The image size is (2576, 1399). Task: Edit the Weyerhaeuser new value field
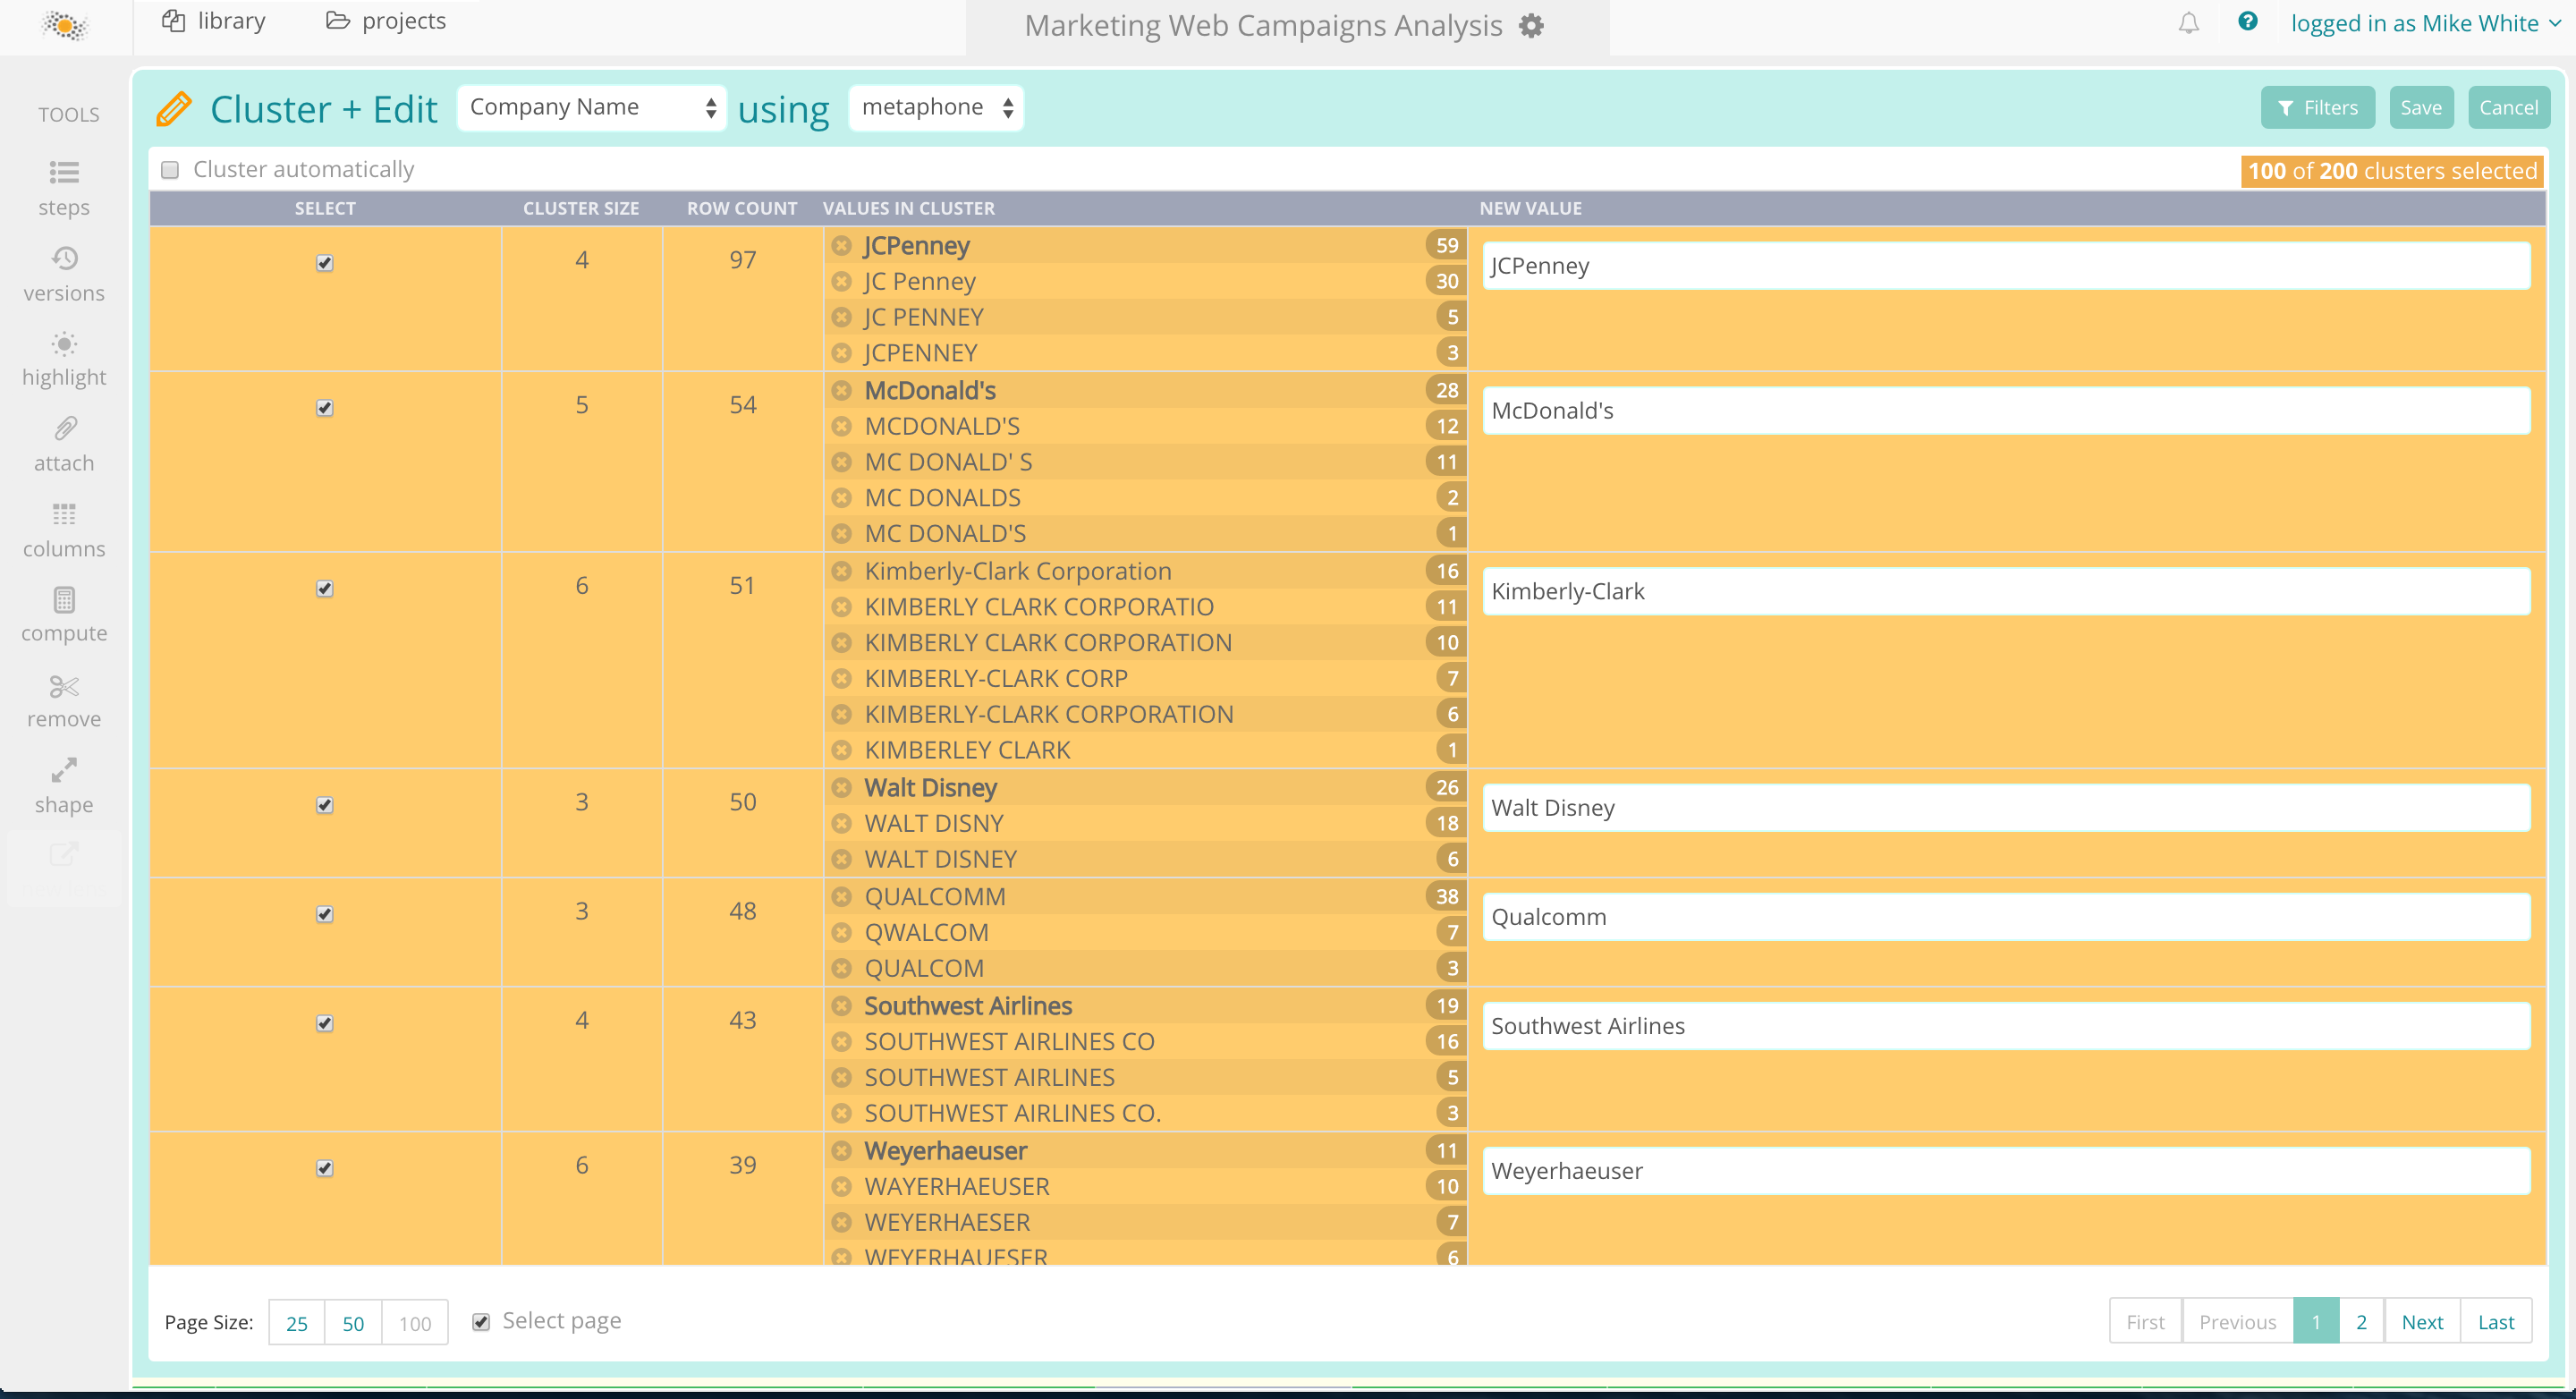click(2006, 1171)
